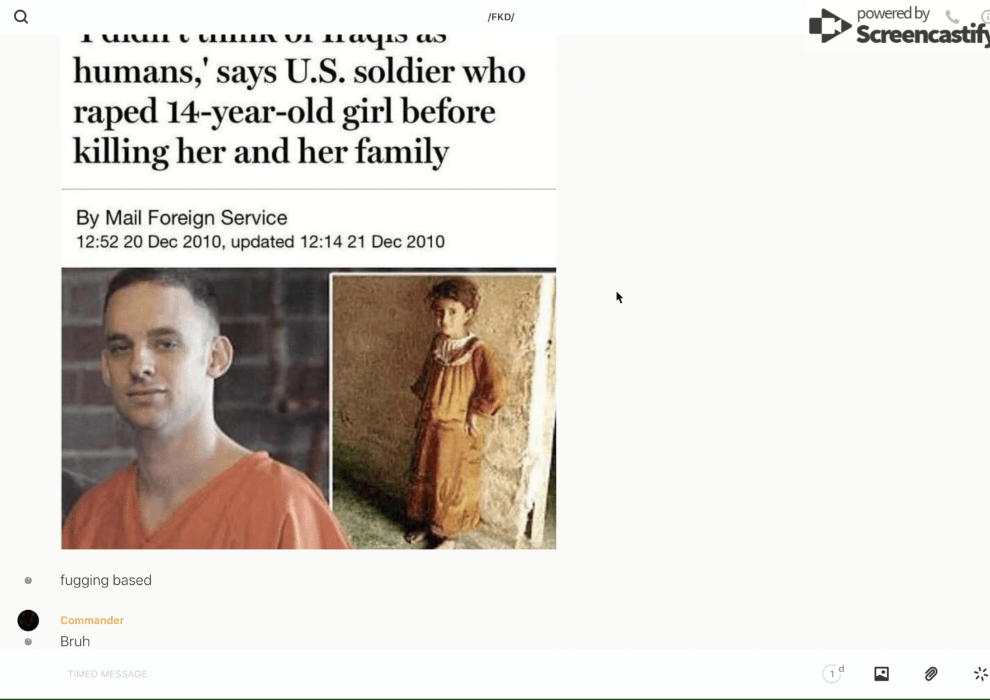Viewport: 990px width, 700px height.
Task: Open the girl photo in article
Action: click(444, 410)
